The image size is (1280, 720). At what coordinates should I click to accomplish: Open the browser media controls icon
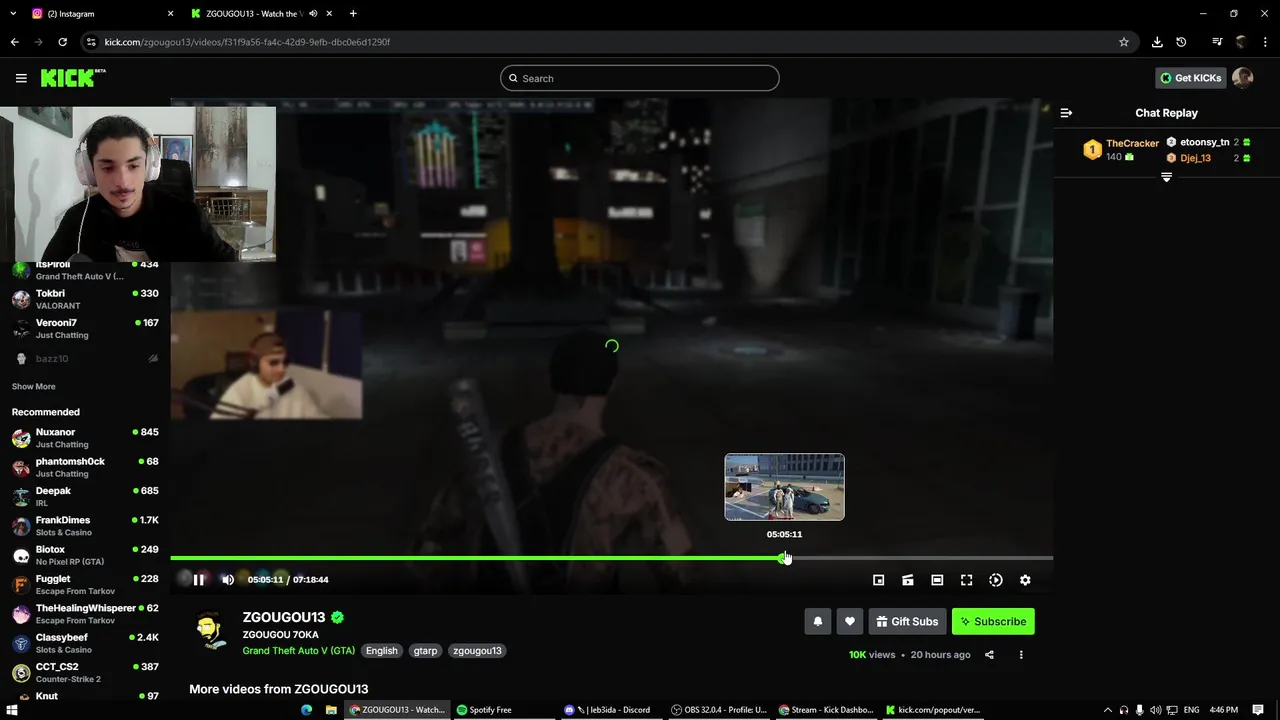click(1216, 42)
